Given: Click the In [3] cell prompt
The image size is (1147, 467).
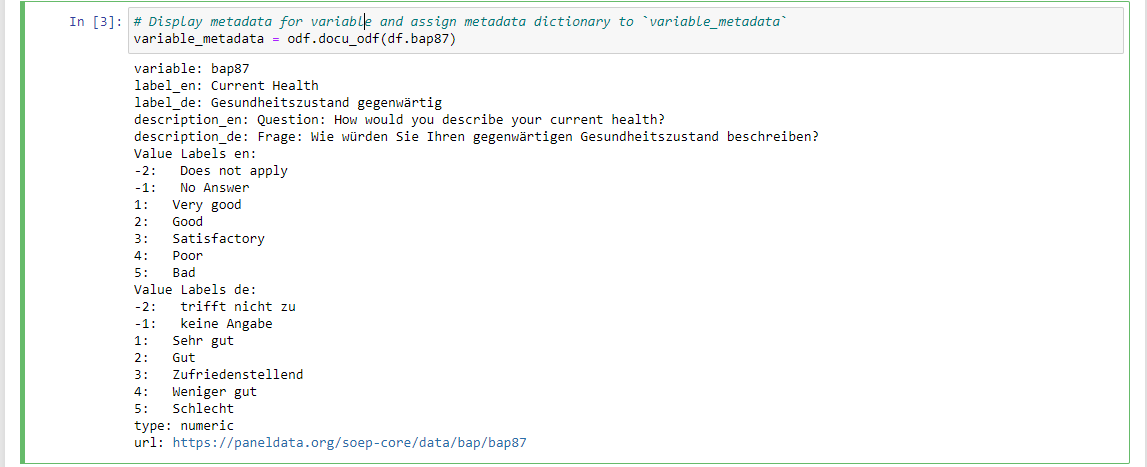Looking at the screenshot, I should pyautogui.click(x=91, y=21).
